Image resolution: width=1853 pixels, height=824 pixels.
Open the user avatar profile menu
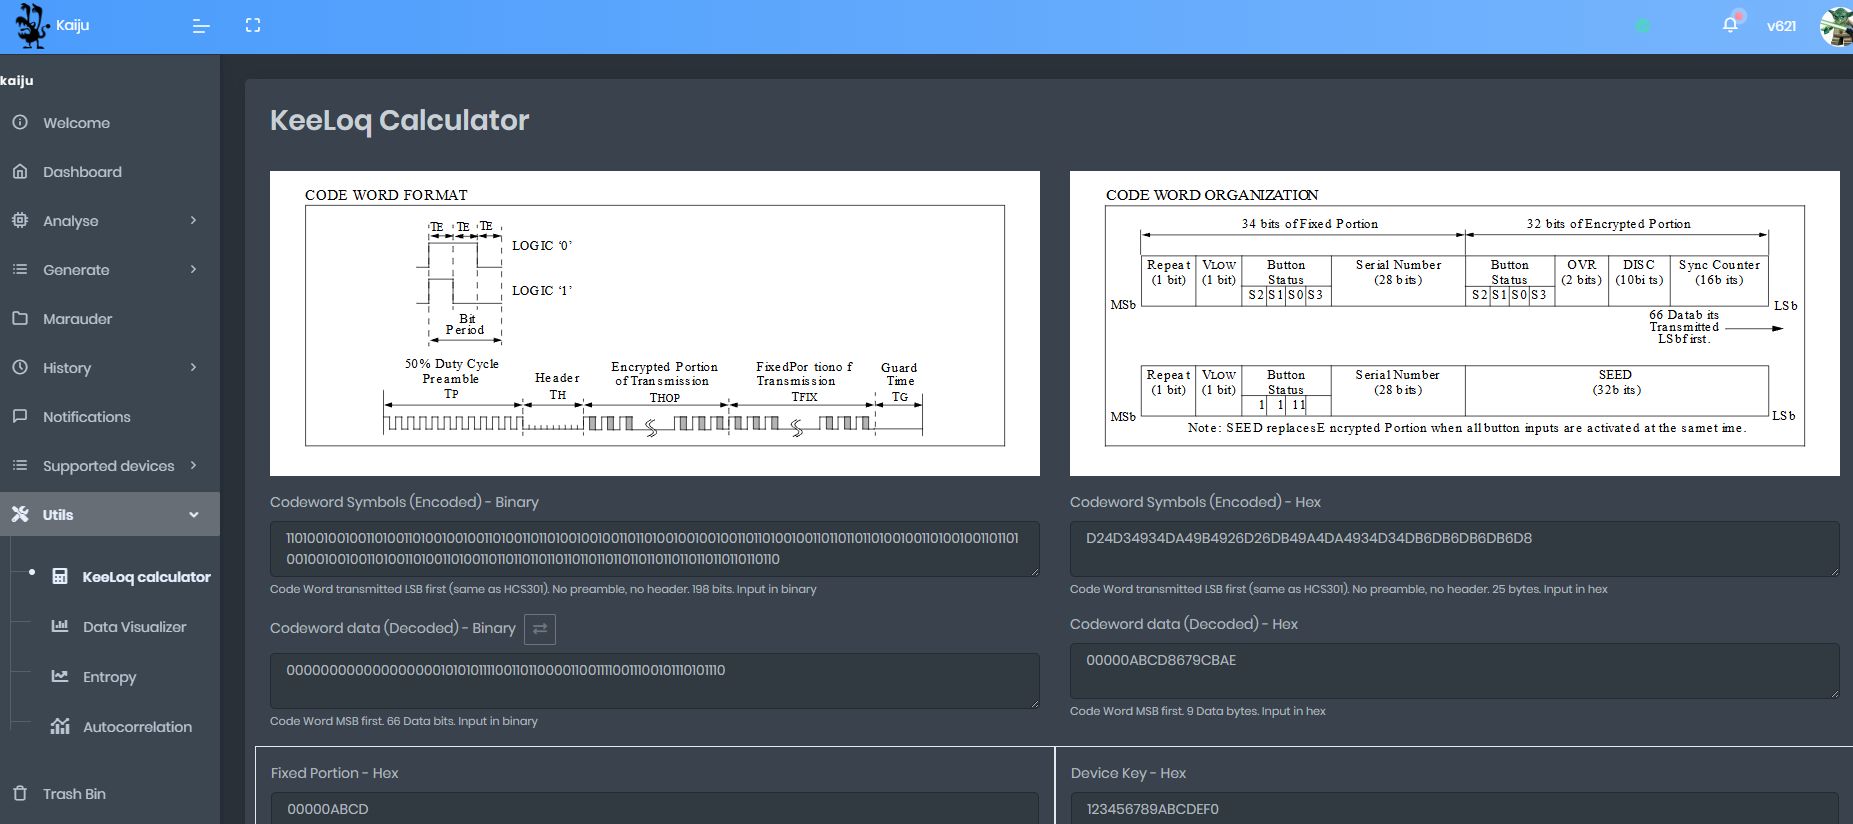[1836, 26]
